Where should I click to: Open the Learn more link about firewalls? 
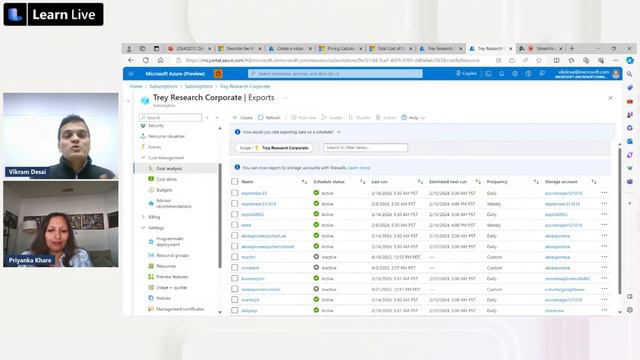tap(359, 168)
